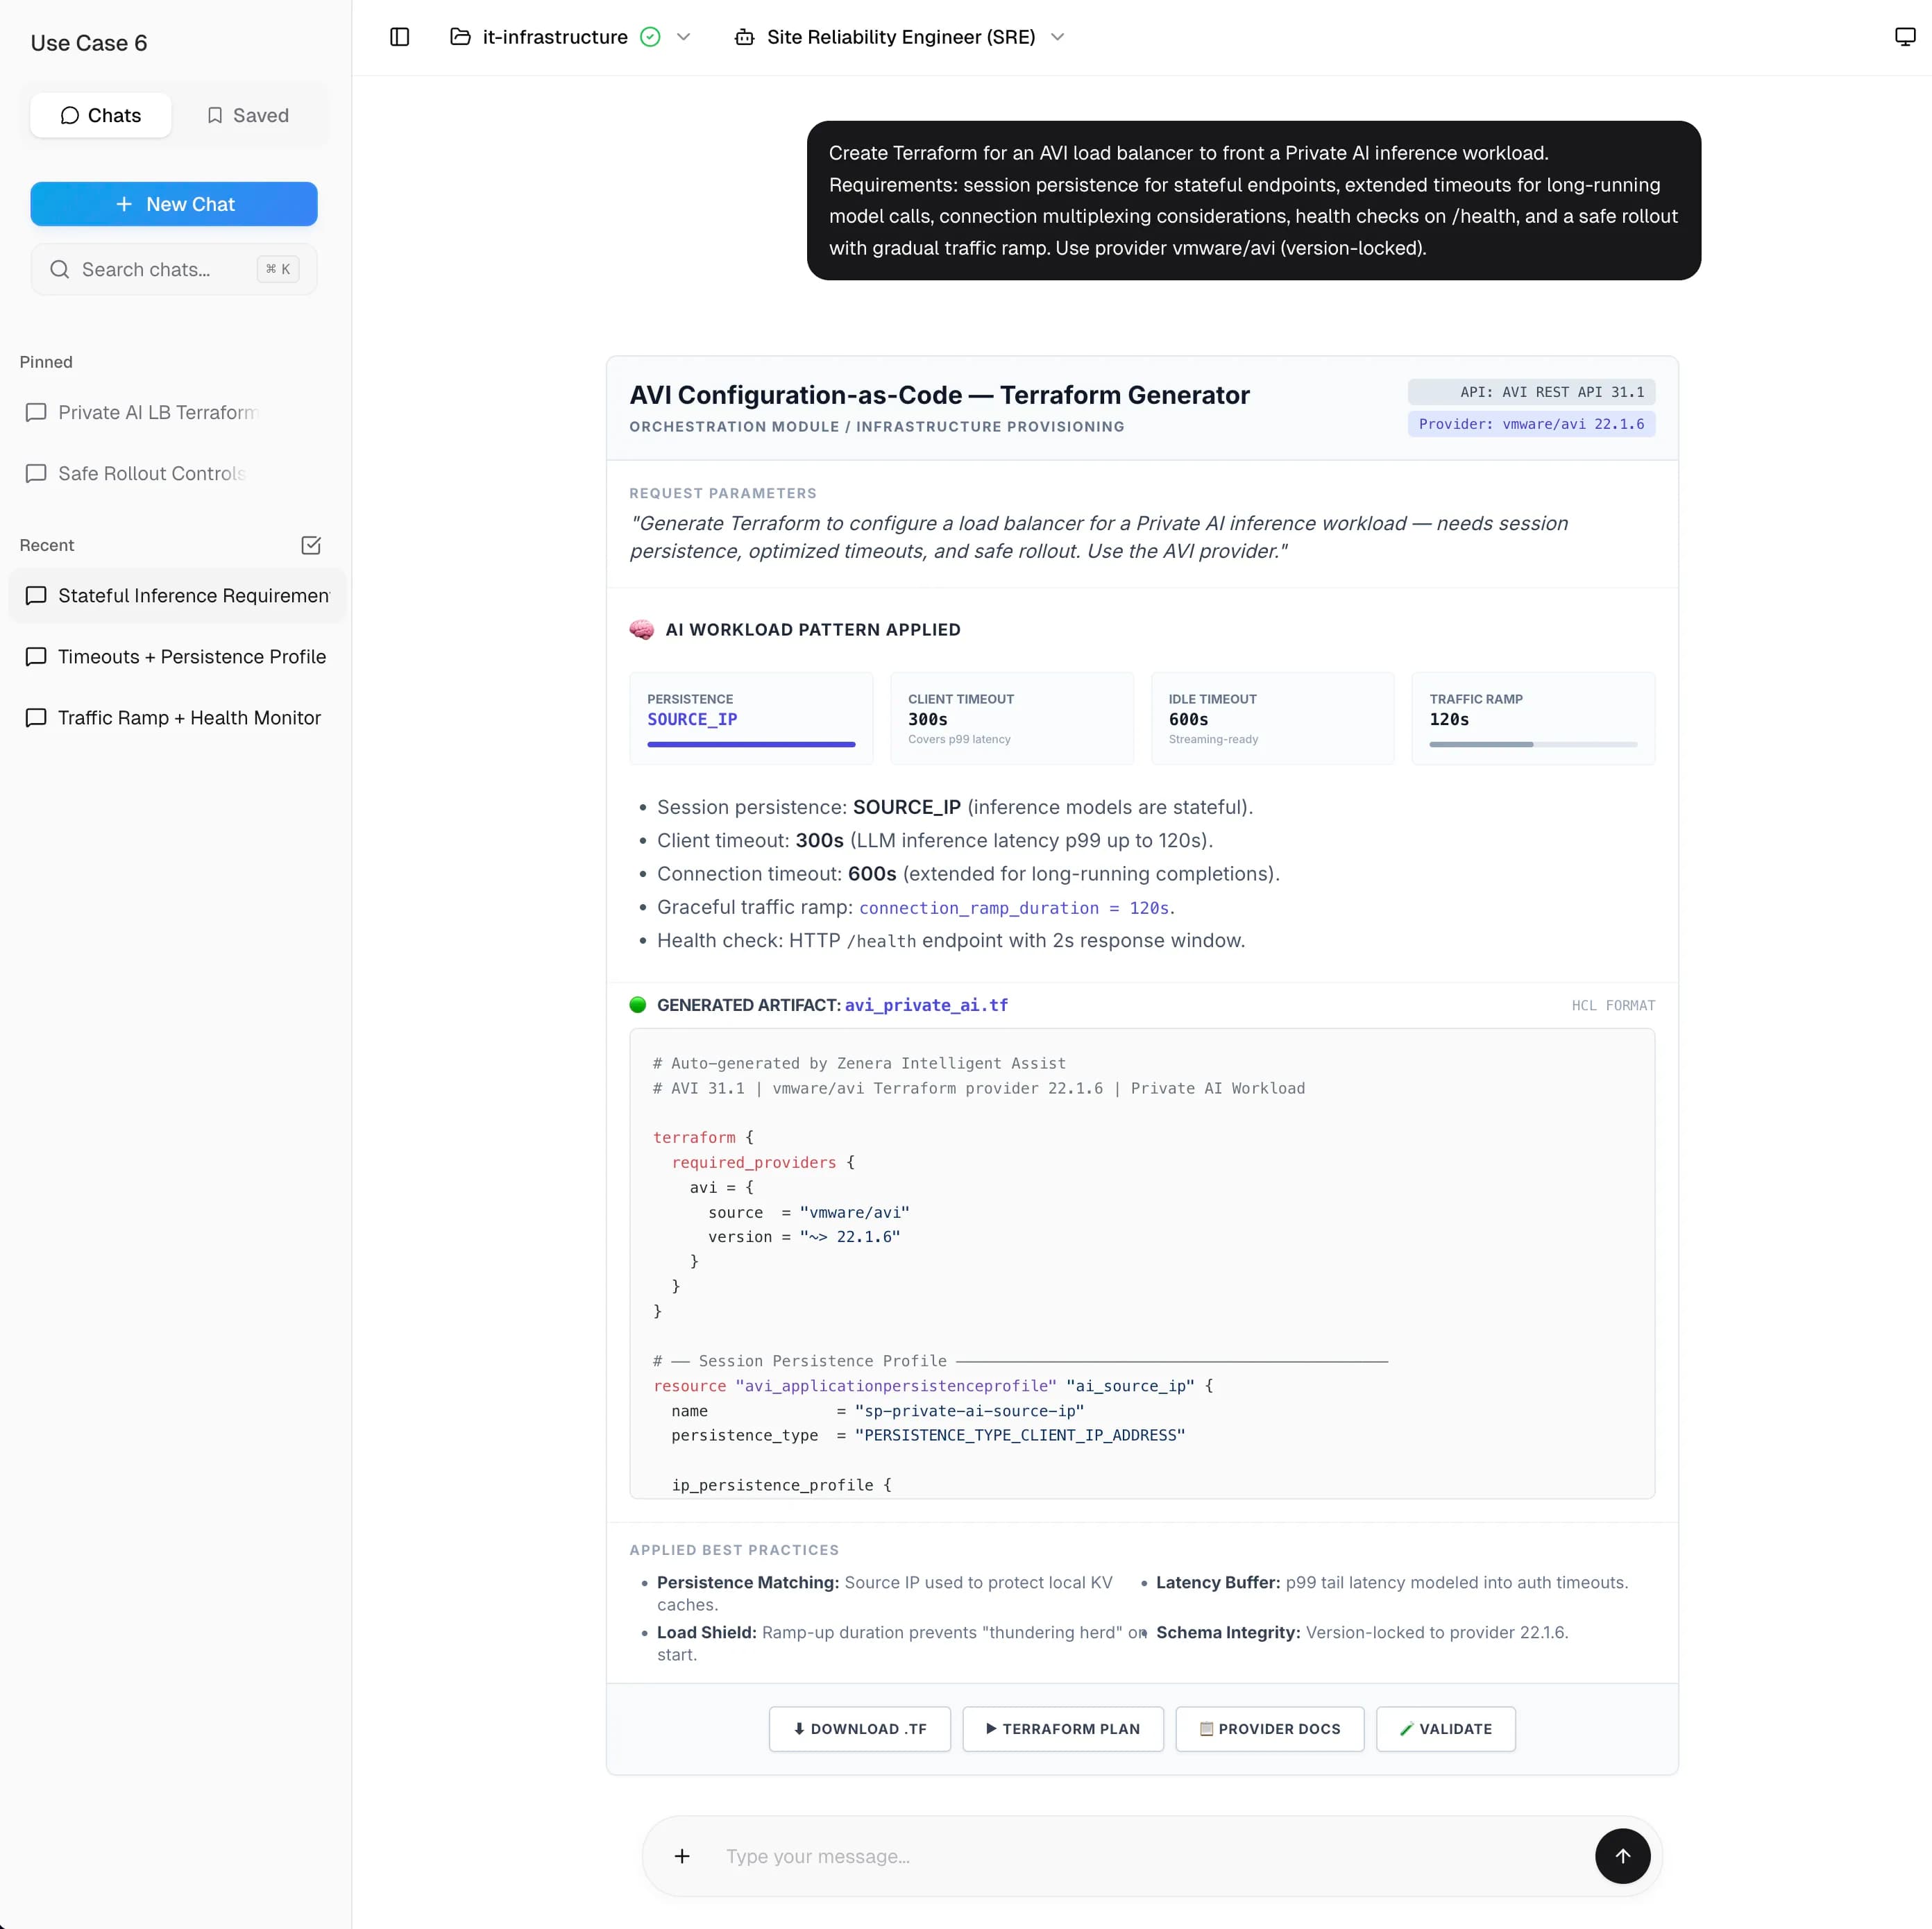Open the Site Reliability Engineer (SRE) persona dropdown
Screen dimensions: 1932x1929
coord(1057,37)
